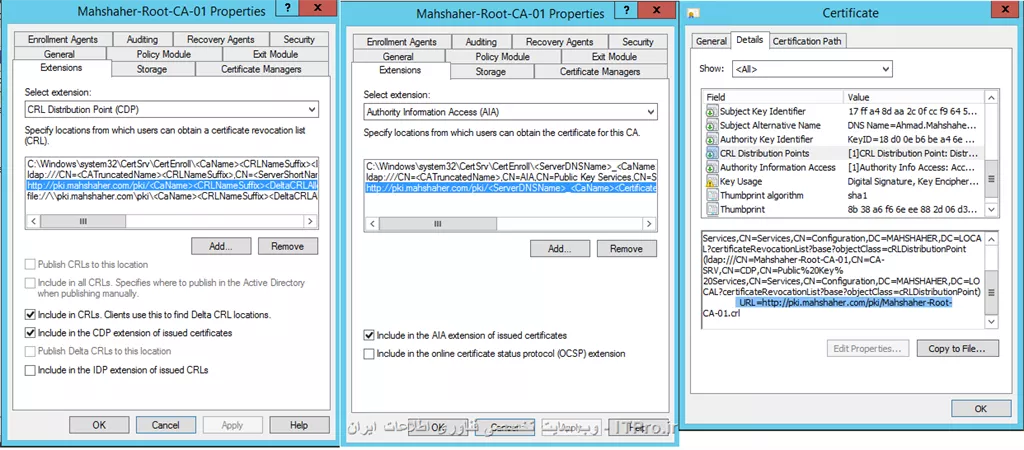Open Auditing tab in left window
Viewport: 1024px width, 450px height.
(x=142, y=40)
